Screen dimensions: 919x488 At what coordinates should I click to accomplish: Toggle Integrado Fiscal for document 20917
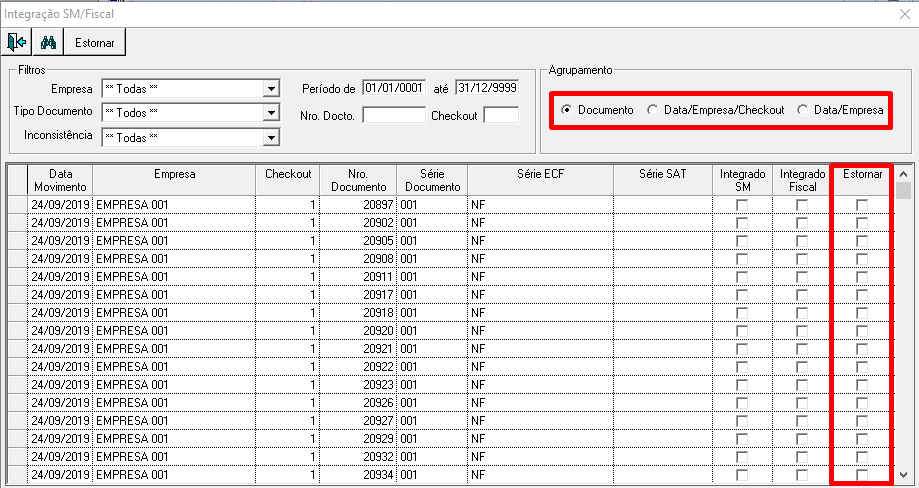pyautogui.click(x=802, y=295)
